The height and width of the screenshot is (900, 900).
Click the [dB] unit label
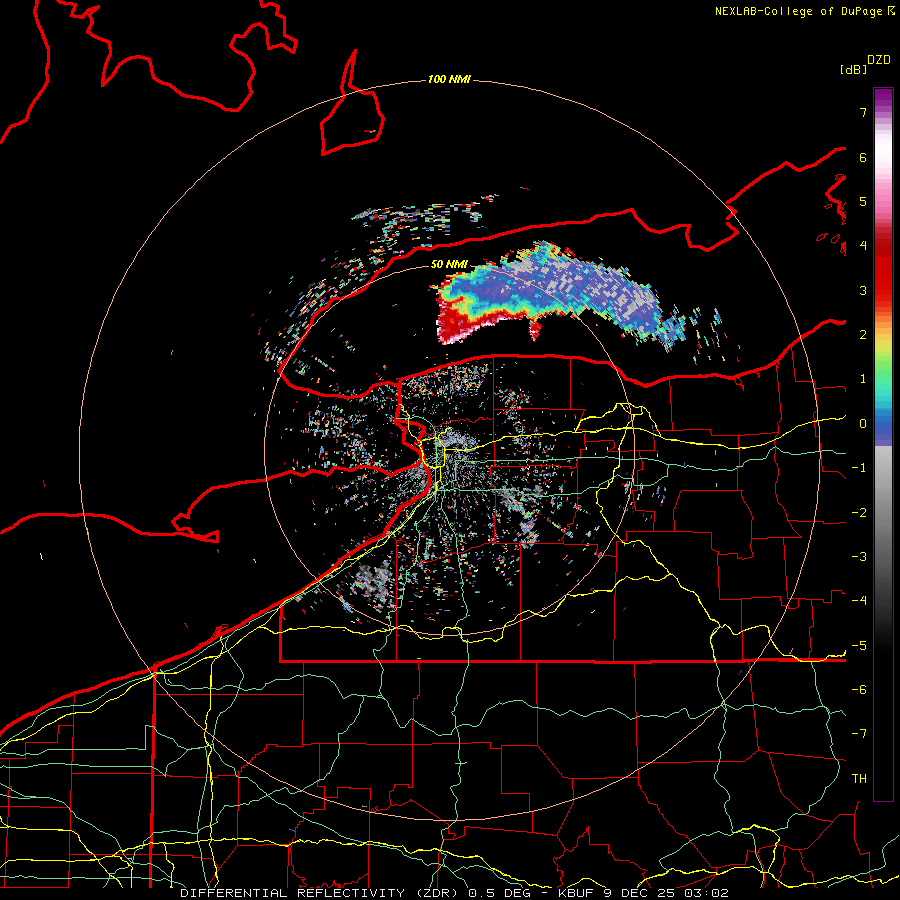pyautogui.click(x=854, y=69)
